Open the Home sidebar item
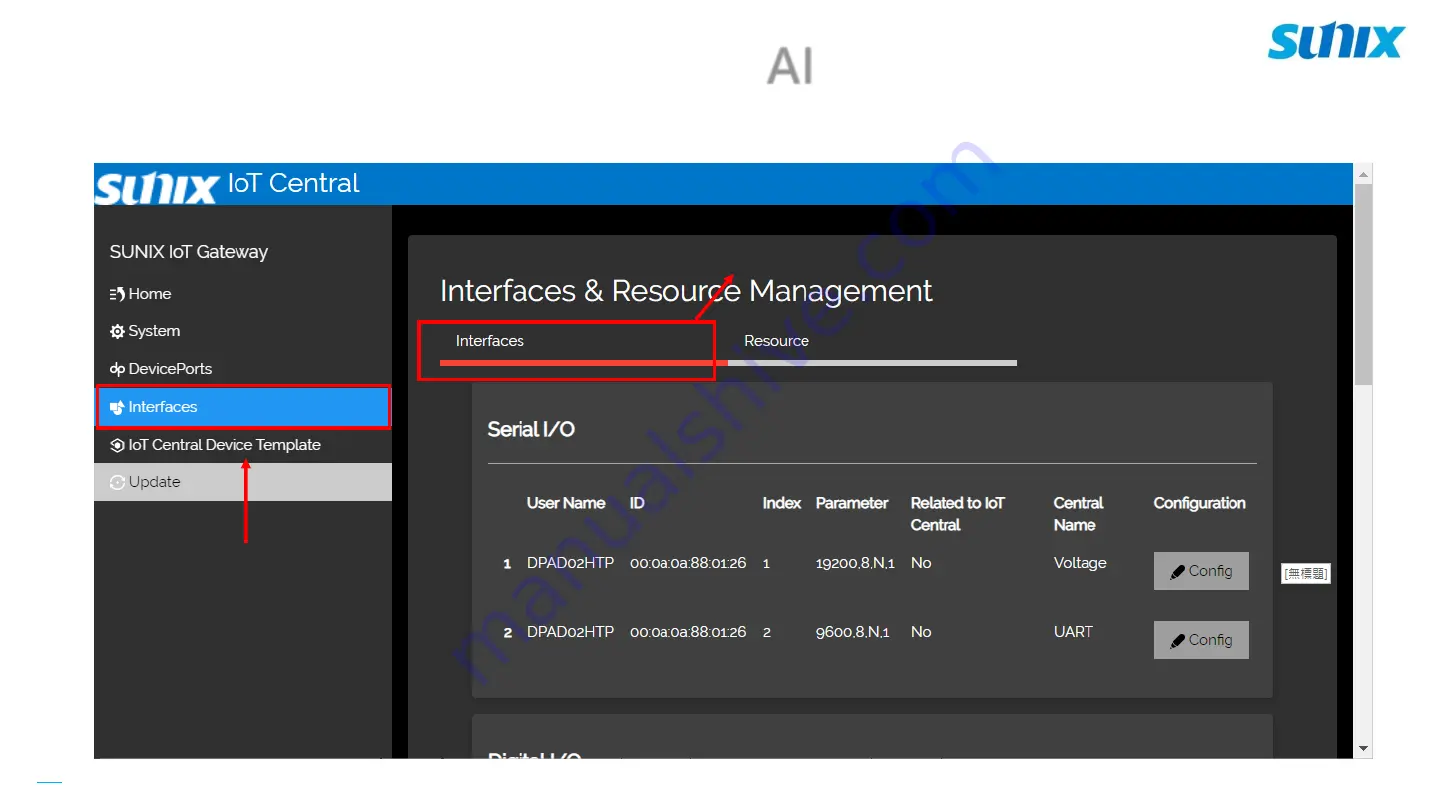The image size is (1440, 810). point(242,294)
